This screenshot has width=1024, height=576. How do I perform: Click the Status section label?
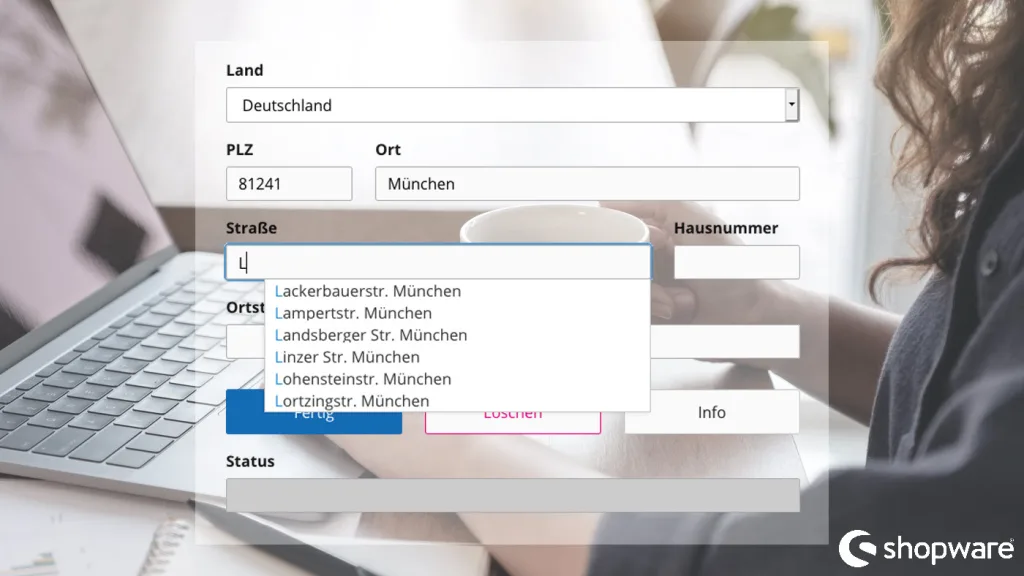[x=250, y=461]
